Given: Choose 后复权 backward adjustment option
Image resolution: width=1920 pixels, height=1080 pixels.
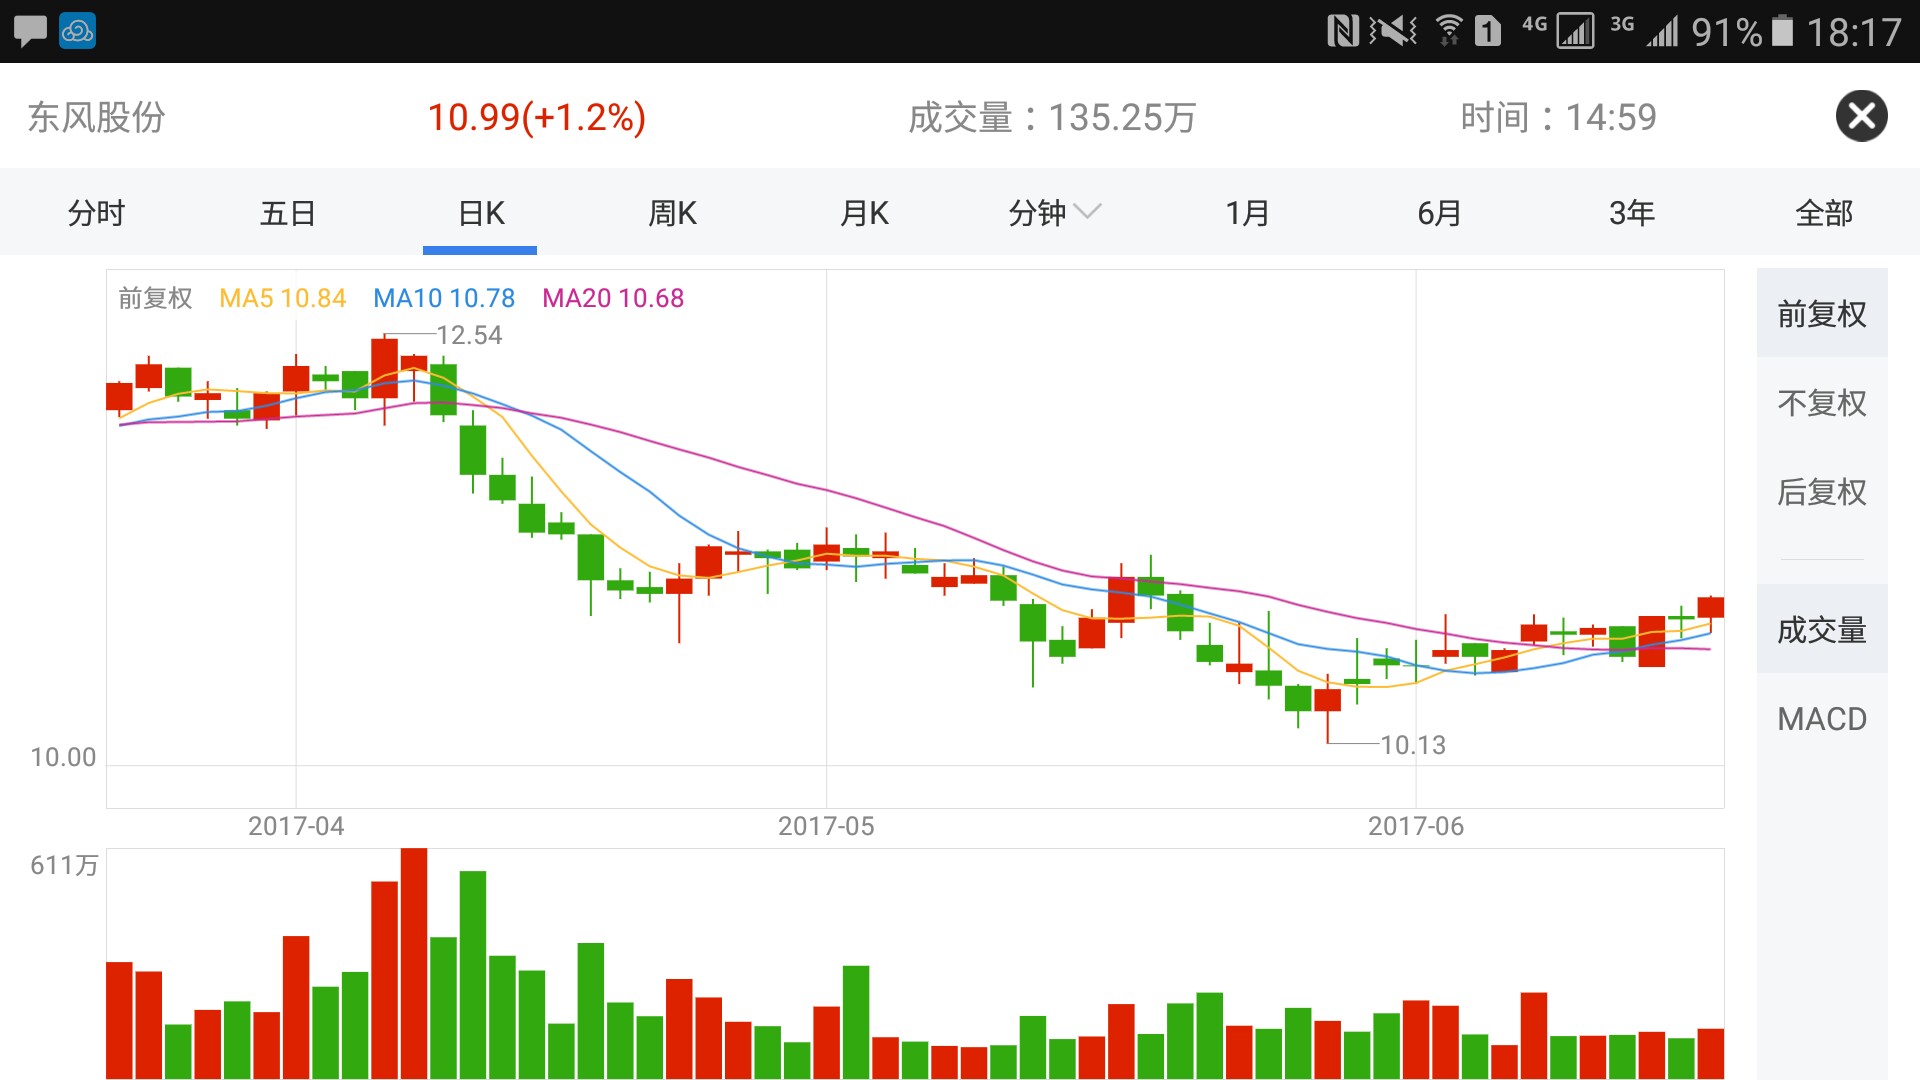Looking at the screenshot, I should tap(1822, 491).
